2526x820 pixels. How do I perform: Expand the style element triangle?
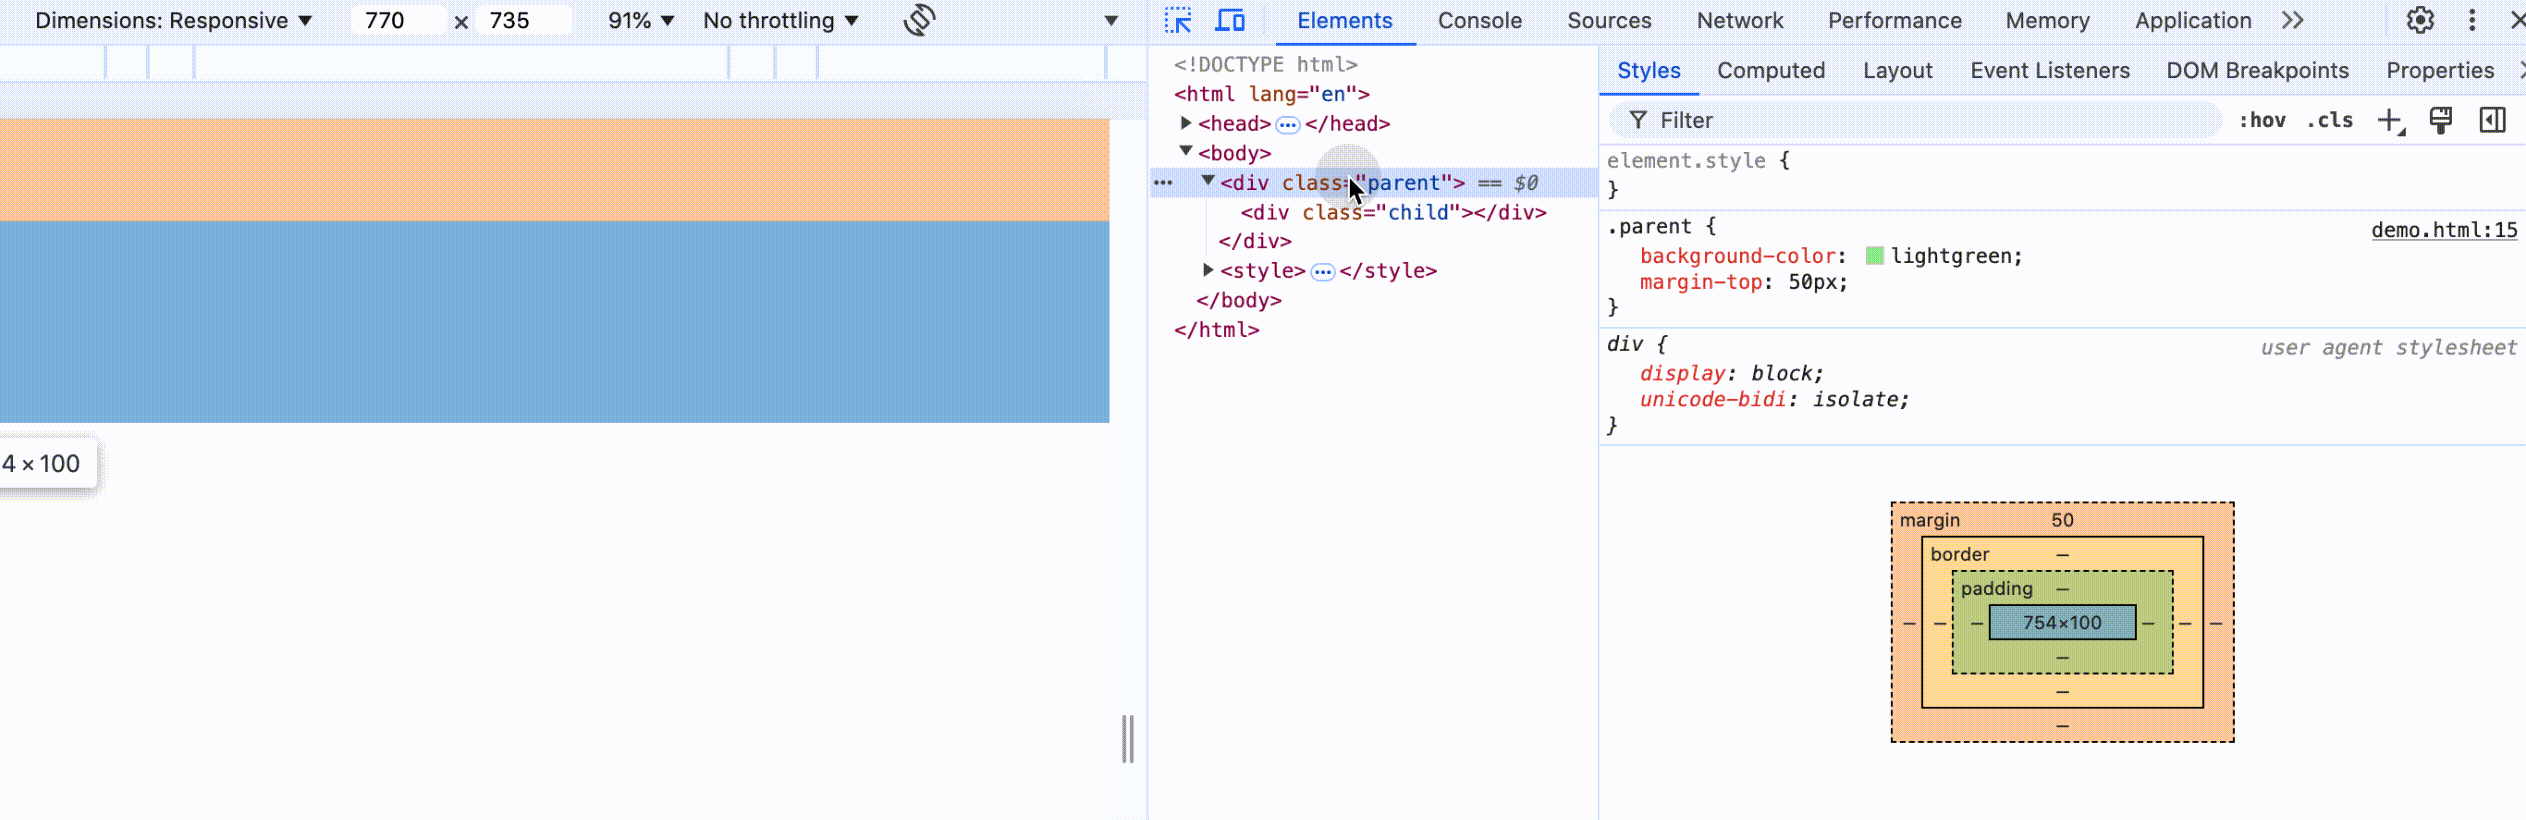pos(1208,270)
